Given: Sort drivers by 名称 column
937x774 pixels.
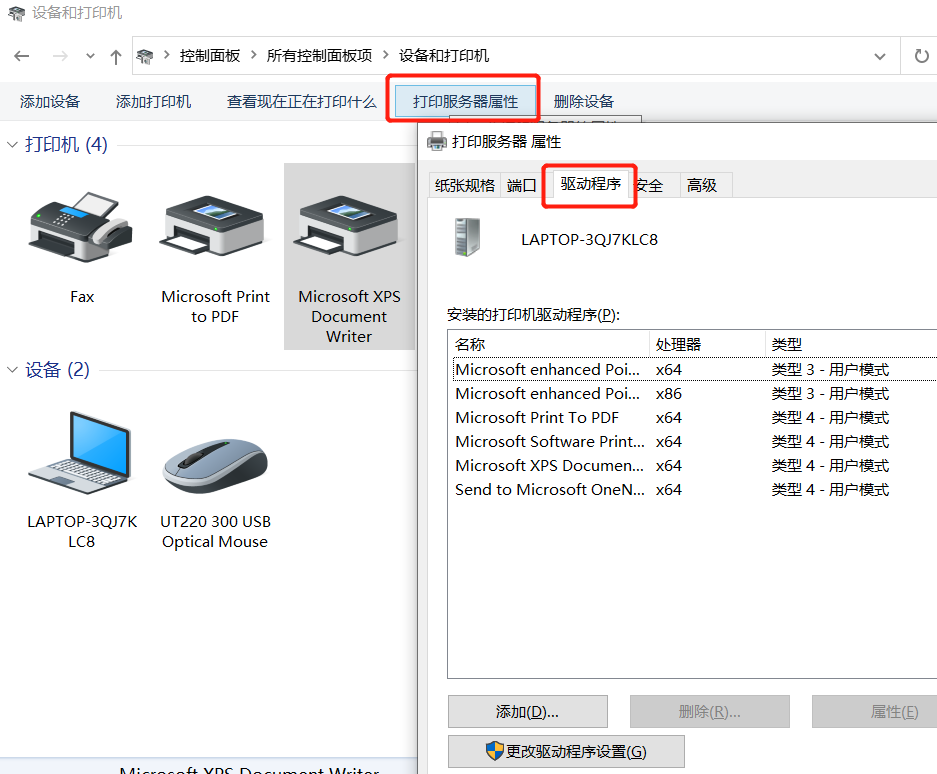Looking at the screenshot, I should (x=549, y=344).
